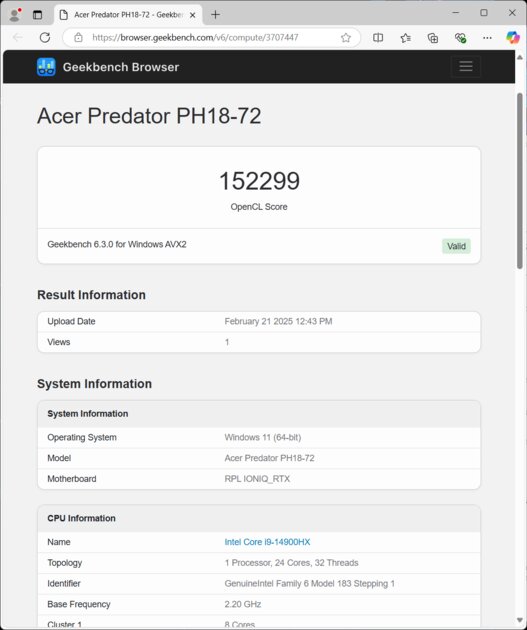Click the Base Frequency row label
Viewport: 527px width, 630px height.
tap(78, 604)
